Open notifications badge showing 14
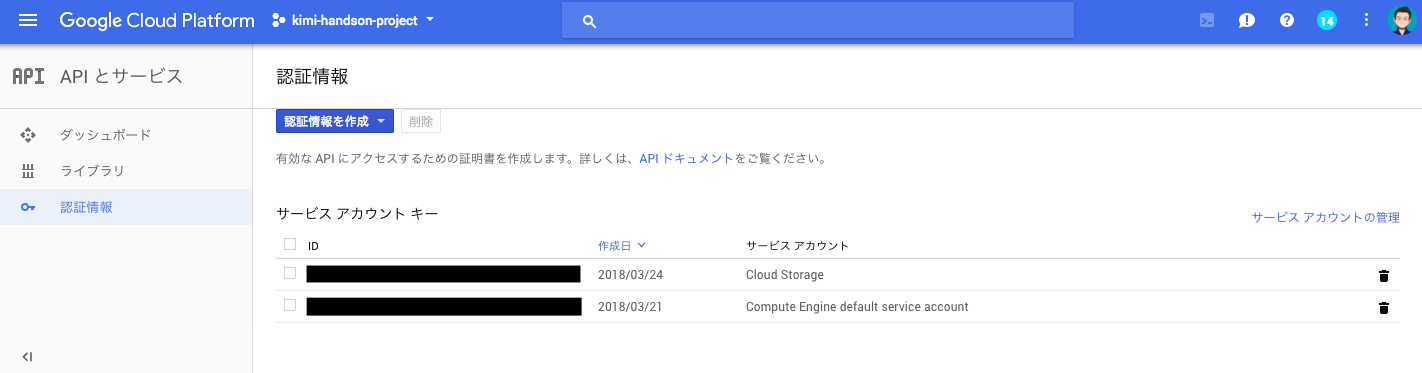This screenshot has height=373, width=1422. point(1327,20)
